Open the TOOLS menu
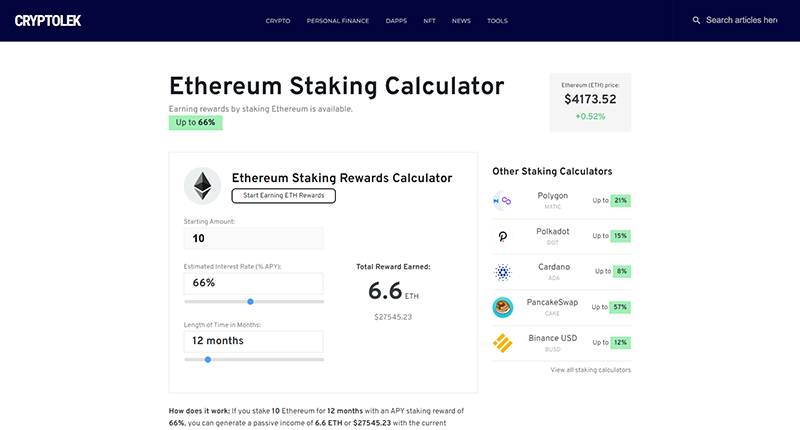Image resolution: width=800 pixels, height=430 pixels. tap(497, 21)
